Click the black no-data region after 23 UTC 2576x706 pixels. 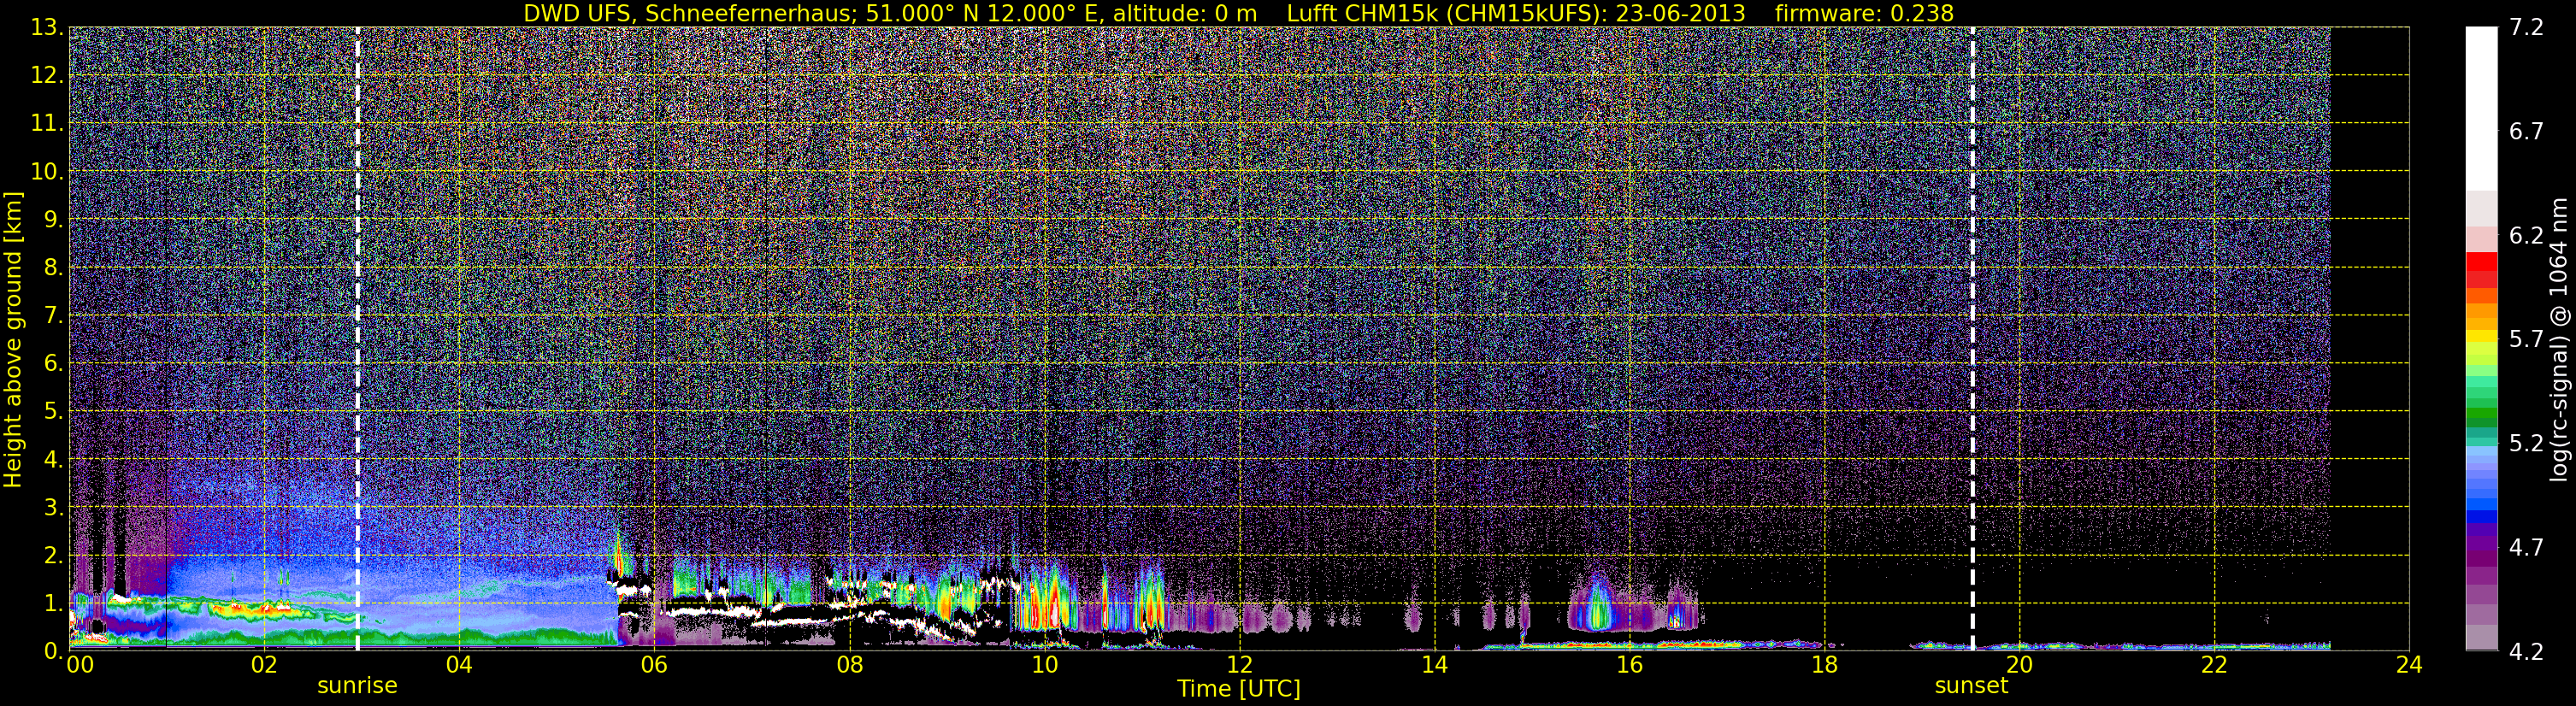[x=2370, y=339]
